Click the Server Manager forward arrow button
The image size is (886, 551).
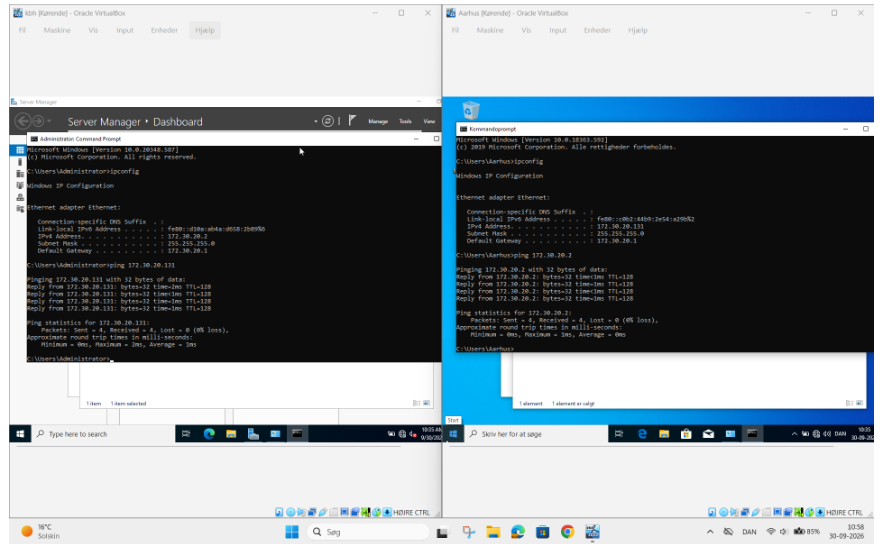click(x=38, y=121)
